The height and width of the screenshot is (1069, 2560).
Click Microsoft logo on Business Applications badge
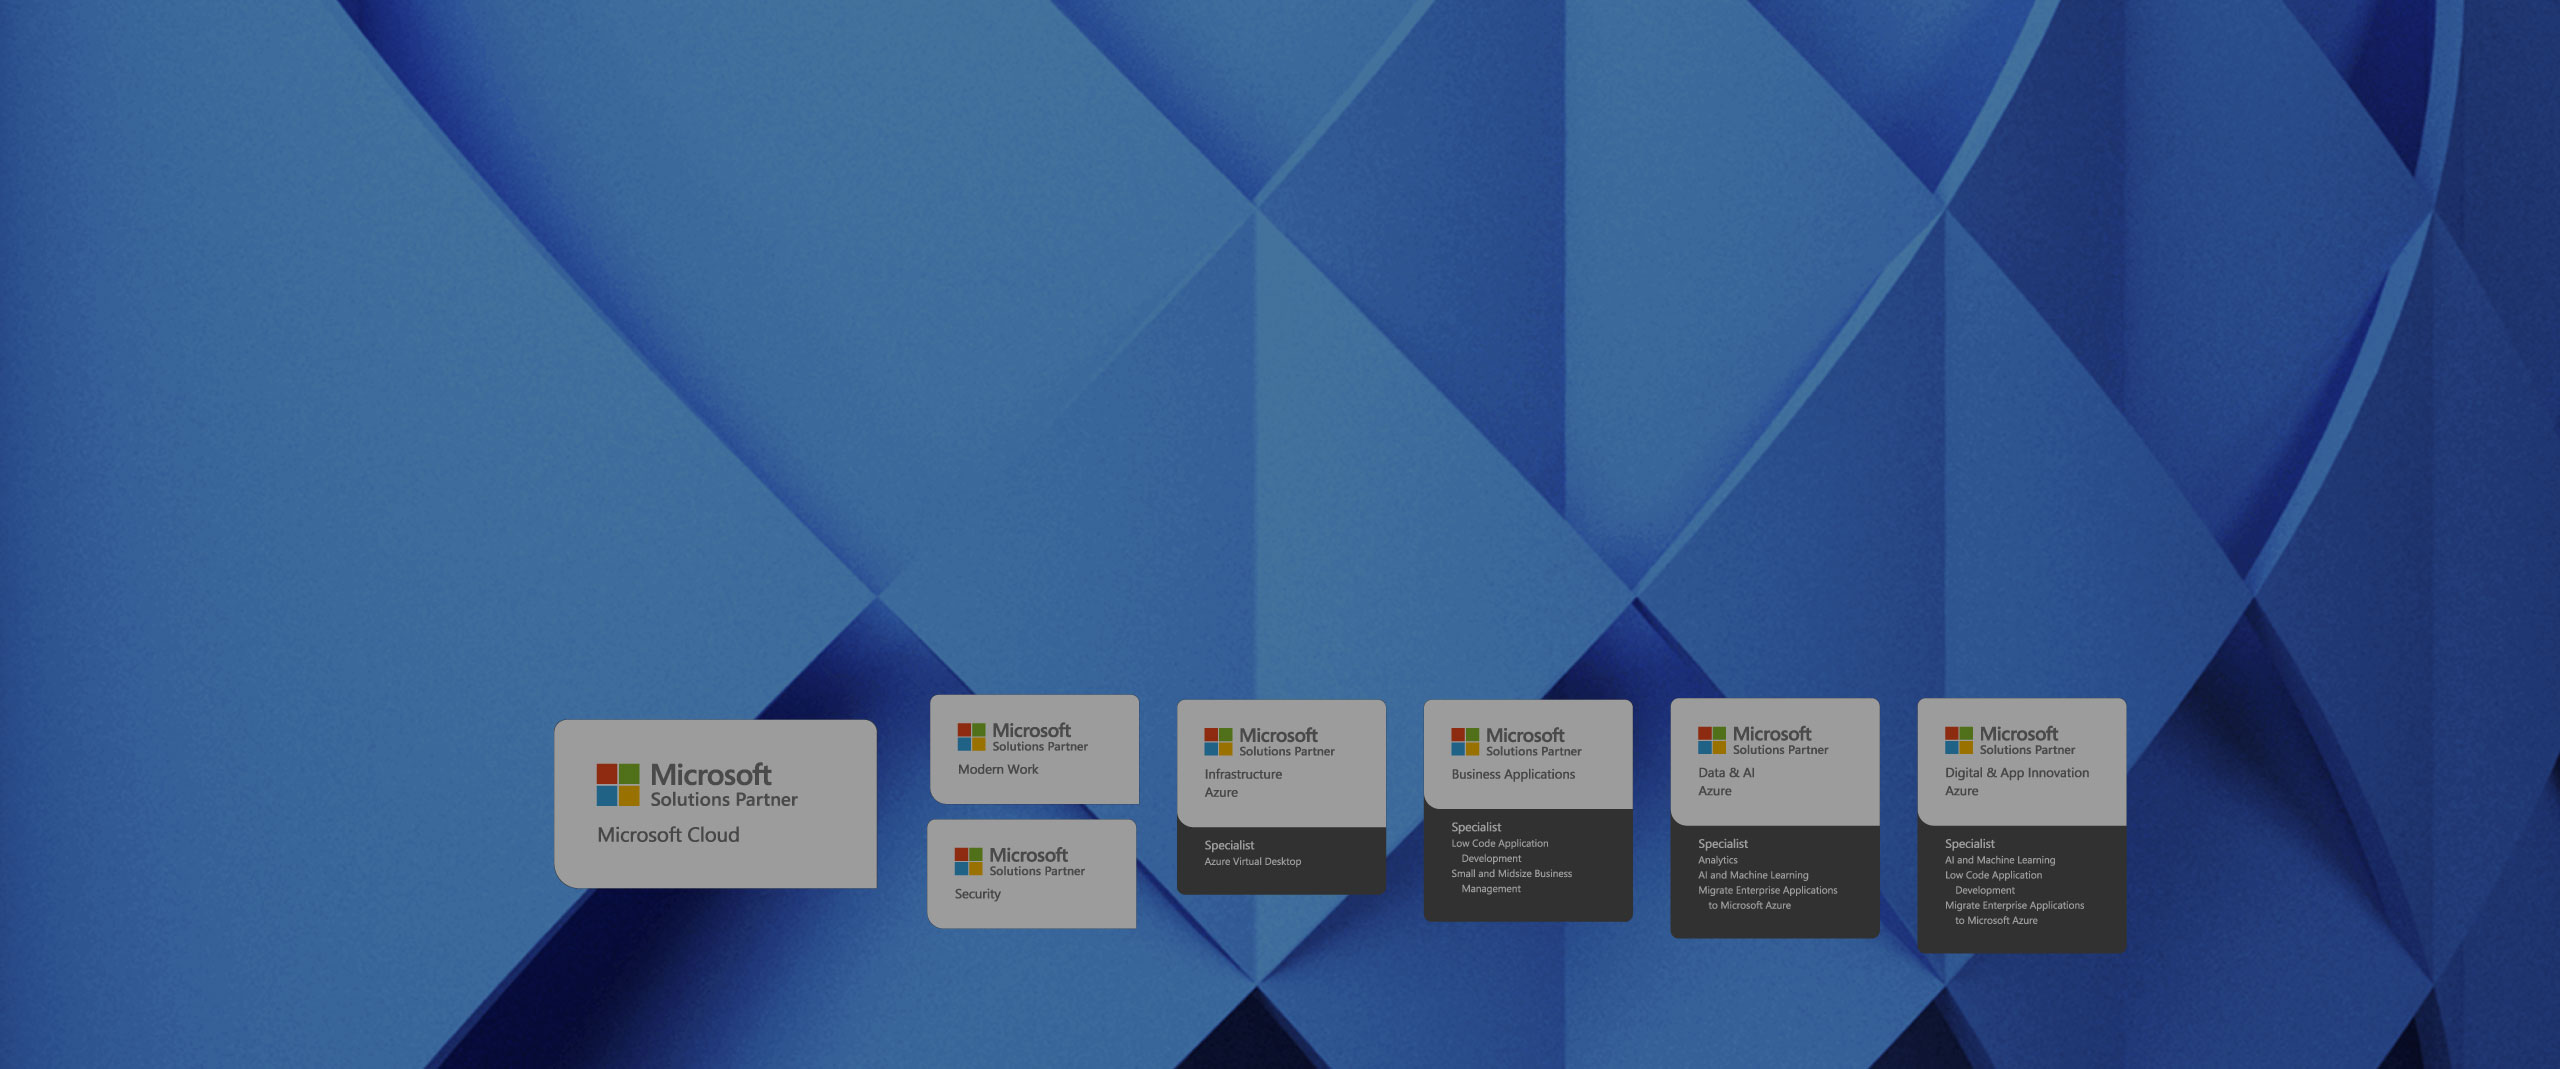click(x=1465, y=741)
